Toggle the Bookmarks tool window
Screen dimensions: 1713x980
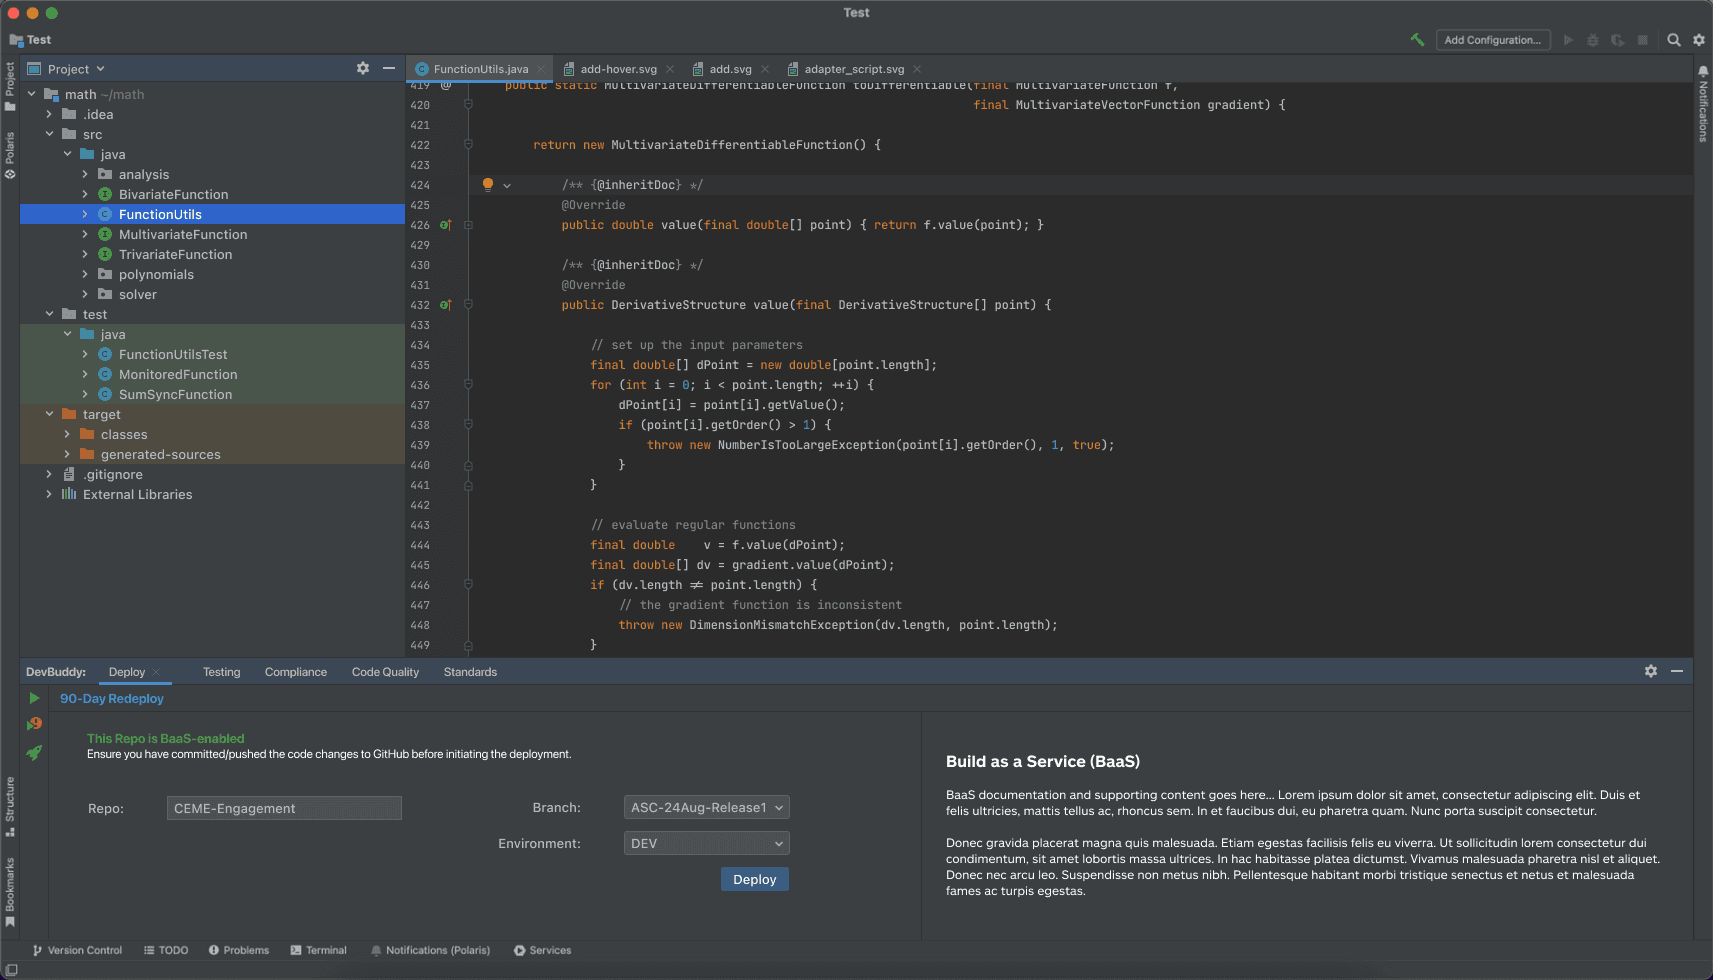(x=10, y=890)
